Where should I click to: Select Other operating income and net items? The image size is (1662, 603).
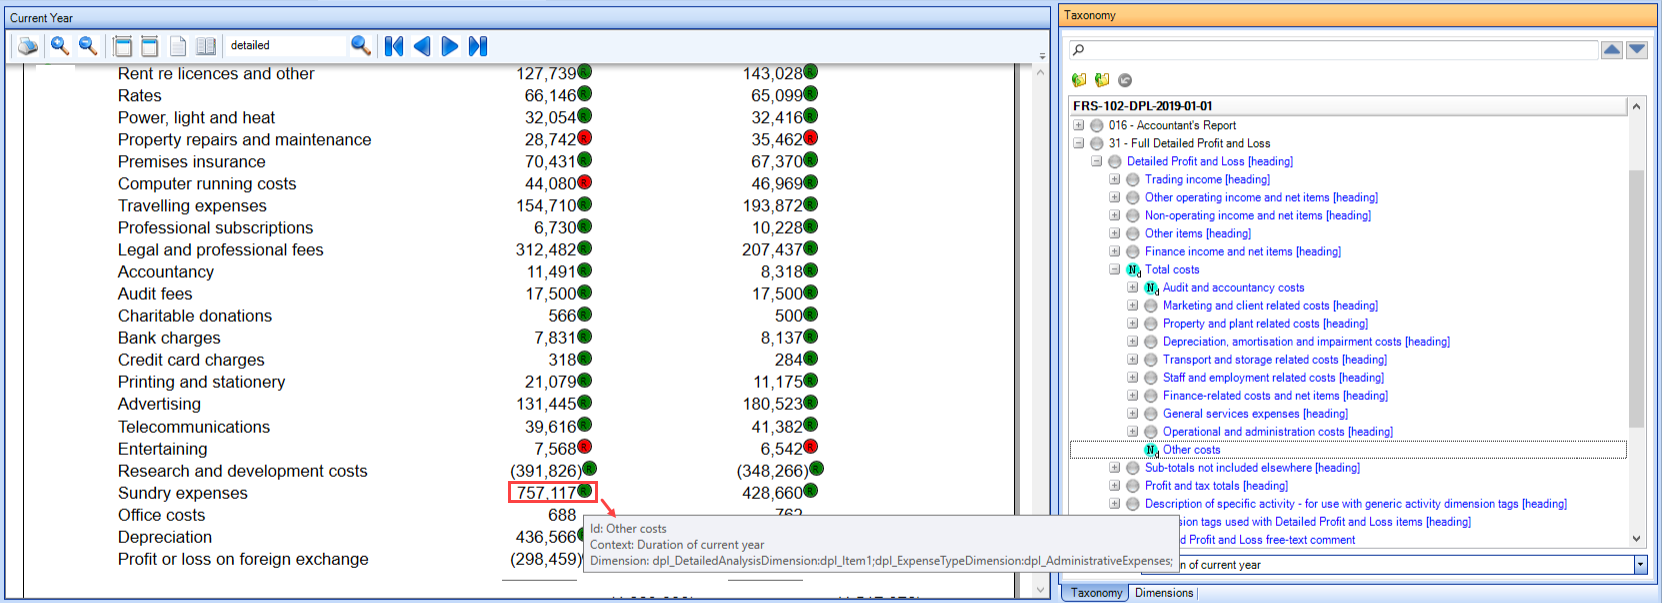click(1261, 198)
